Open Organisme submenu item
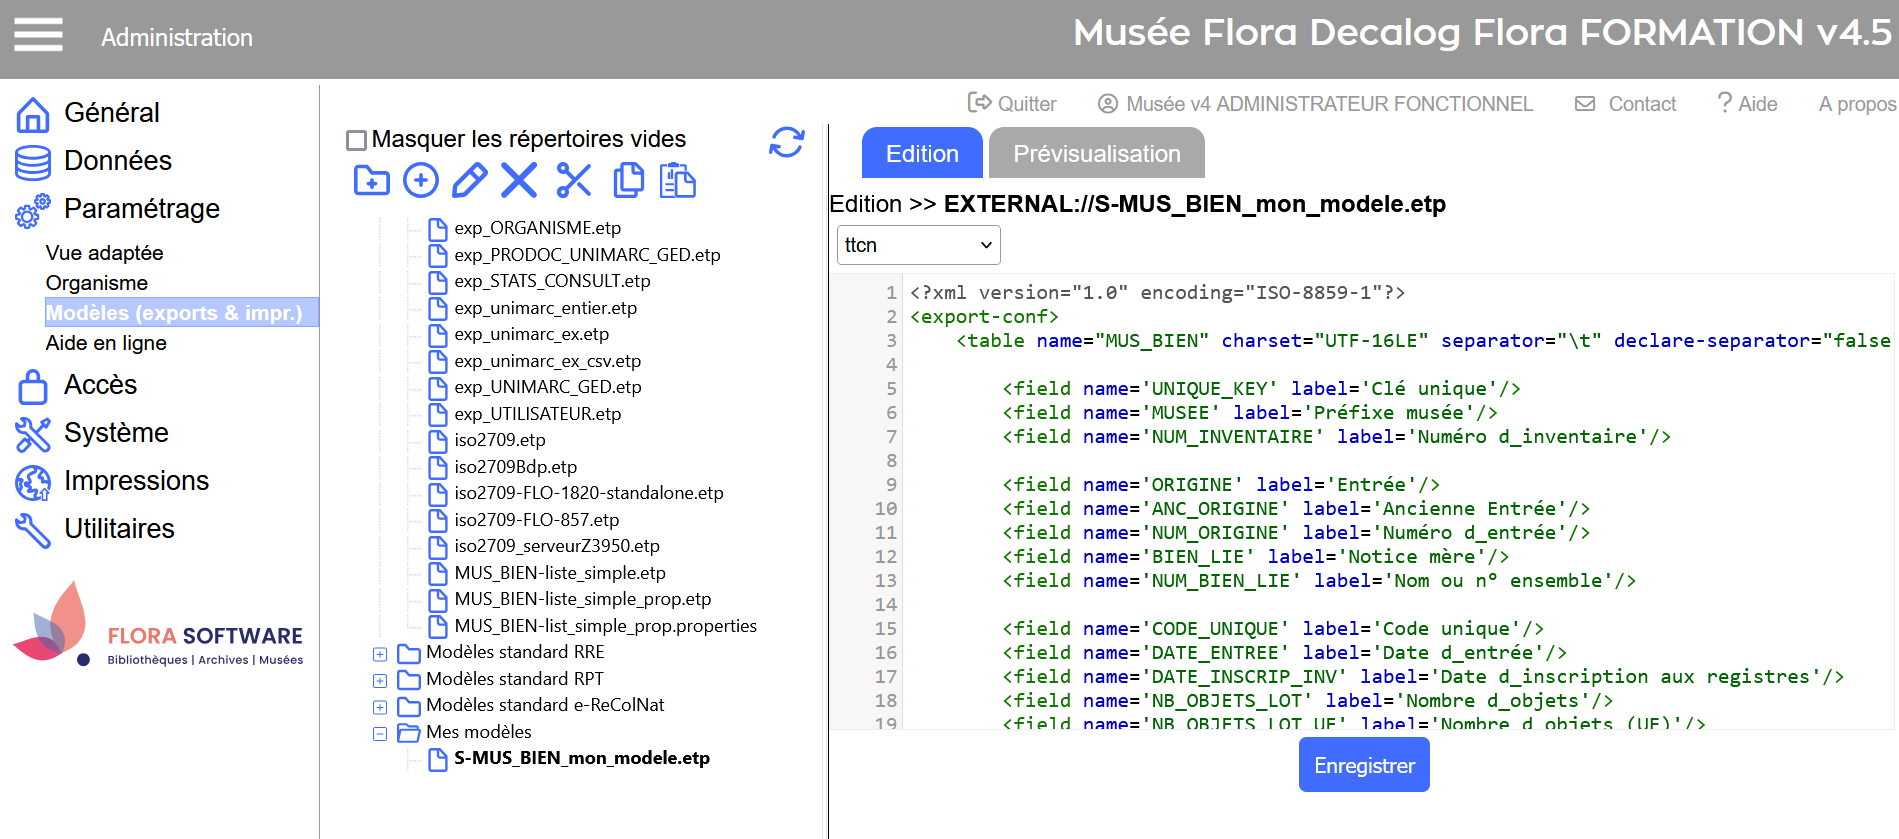This screenshot has width=1899, height=839. click(x=96, y=283)
